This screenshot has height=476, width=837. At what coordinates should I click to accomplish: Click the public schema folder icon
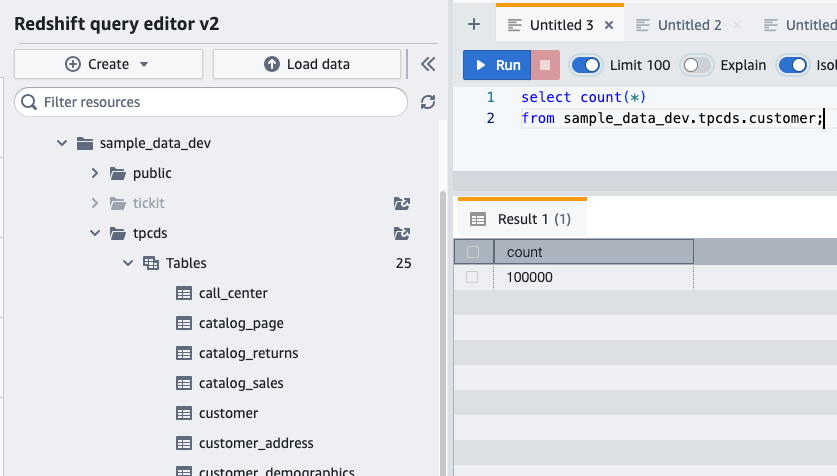point(117,173)
